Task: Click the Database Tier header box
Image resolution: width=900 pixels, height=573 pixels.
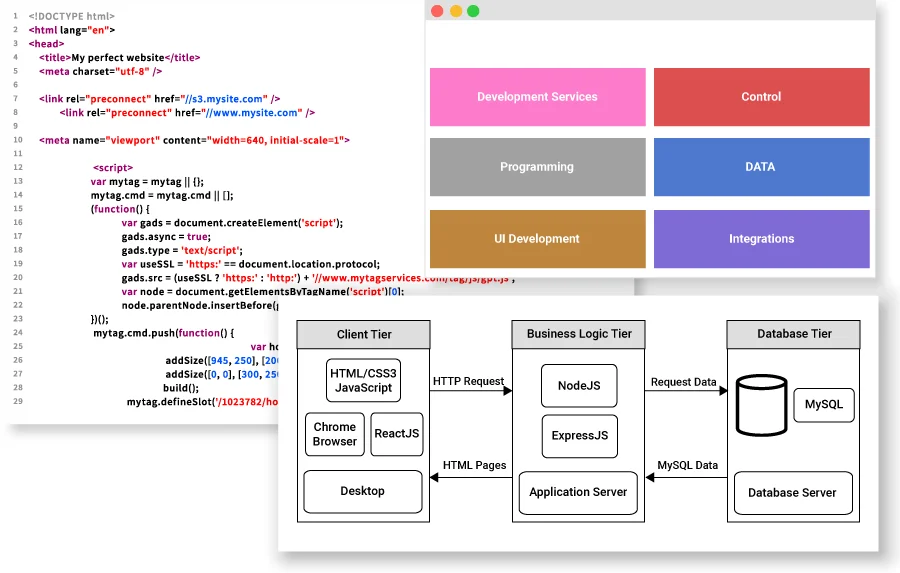Action: click(x=794, y=334)
